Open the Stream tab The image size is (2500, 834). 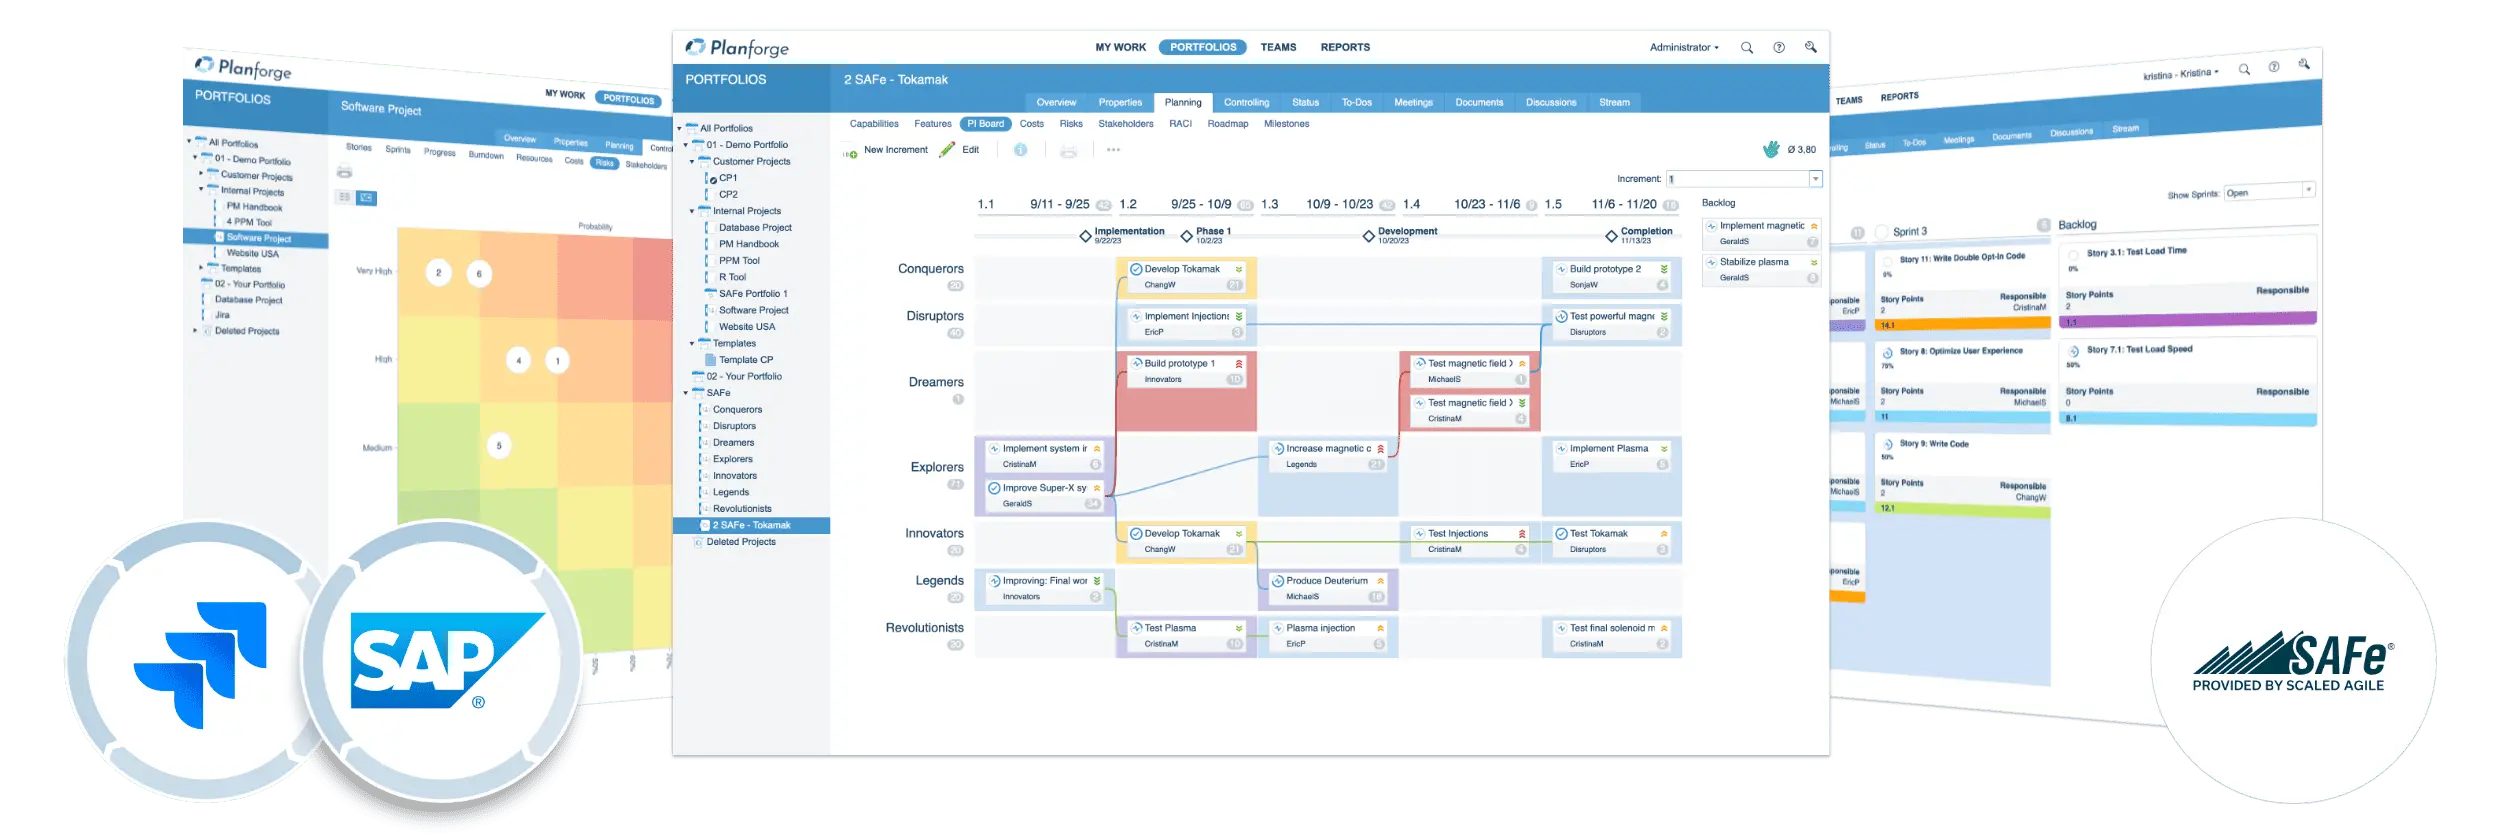(x=1614, y=103)
